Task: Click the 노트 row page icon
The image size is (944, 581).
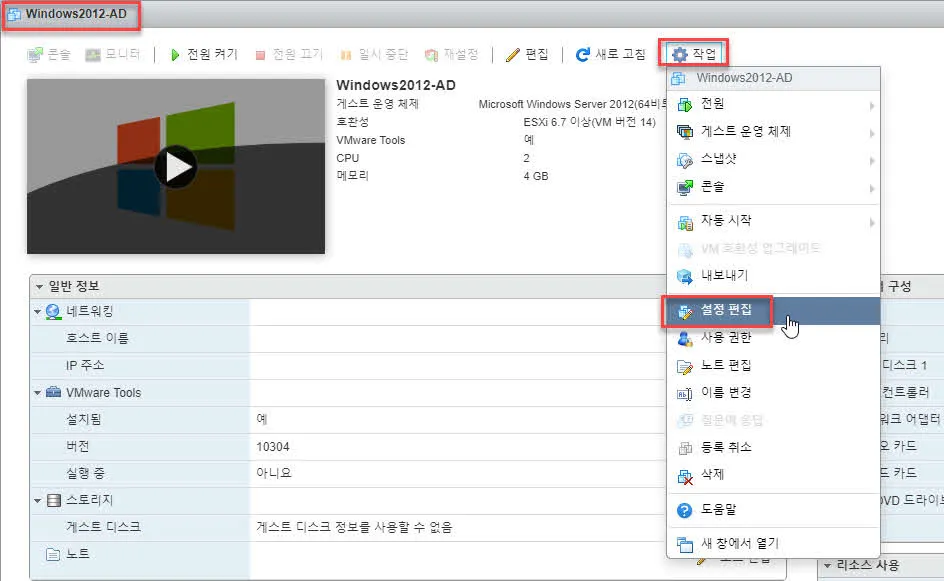Action: [53, 554]
